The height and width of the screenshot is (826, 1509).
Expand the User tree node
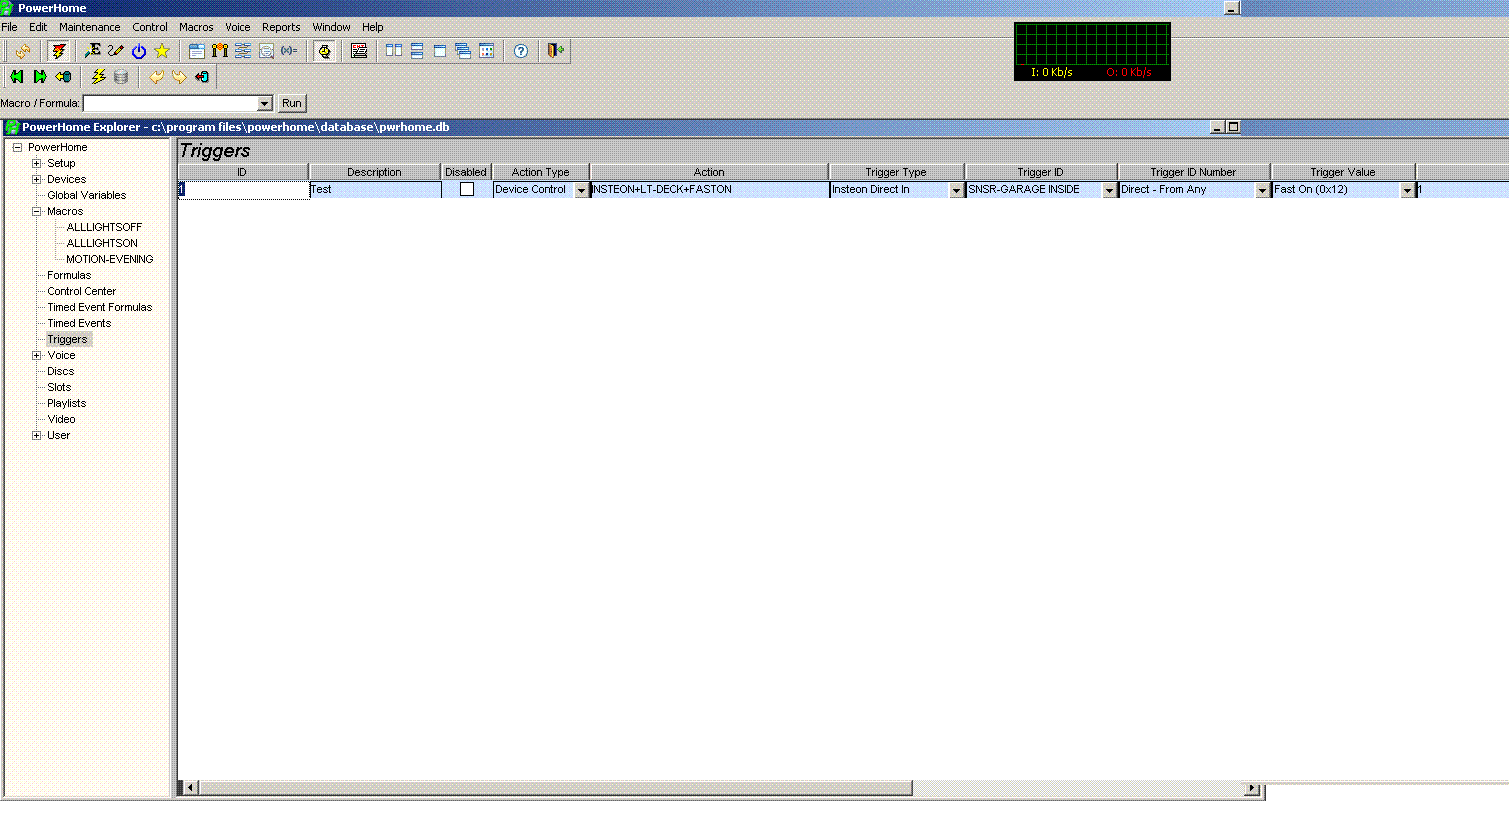pyautogui.click(x=37, y=435)
